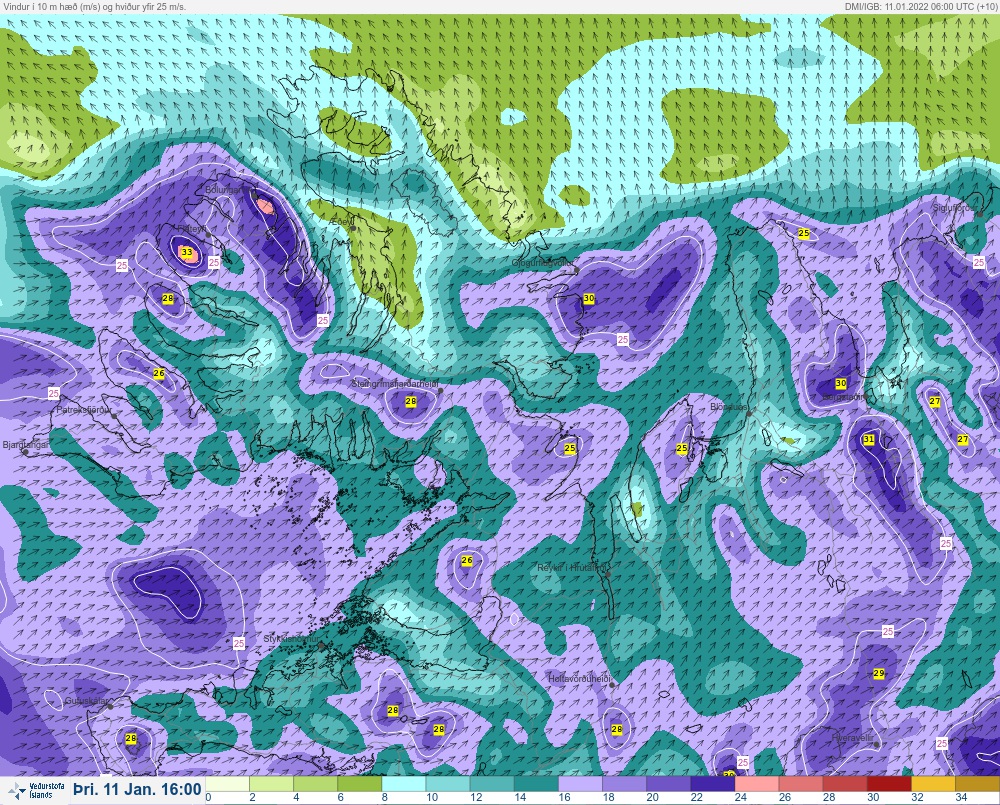Select the pale yellow 0–2 m/s legend swatch
This screenshot has height=805, width=1000.
click(x=227, y=783)
